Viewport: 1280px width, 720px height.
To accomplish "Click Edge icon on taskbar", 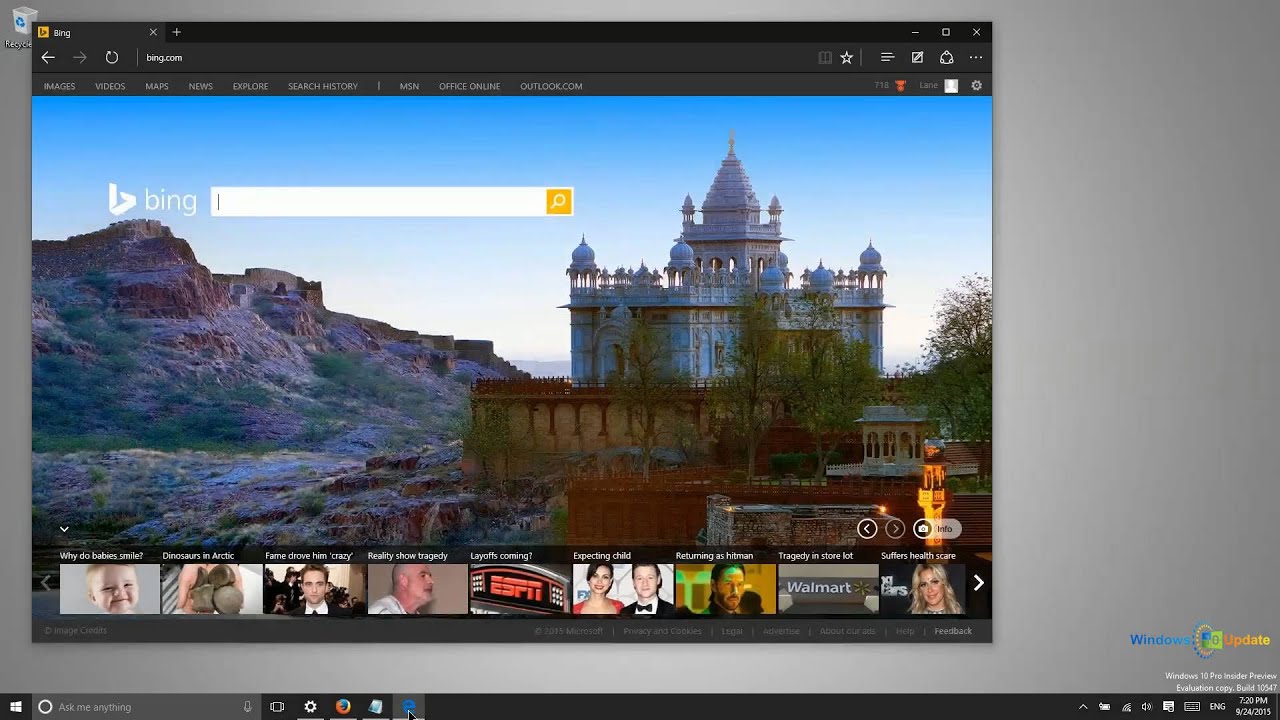I will click(409, 707).
